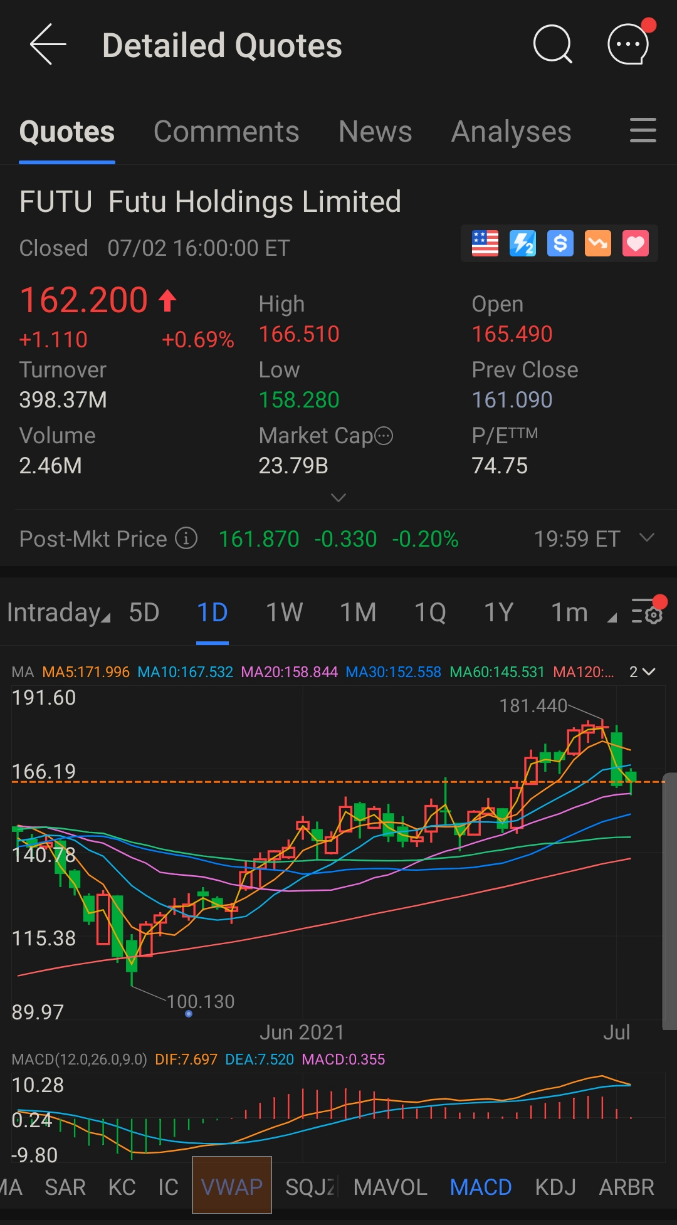Select the 1M chart period

click(x=357, y=612)
